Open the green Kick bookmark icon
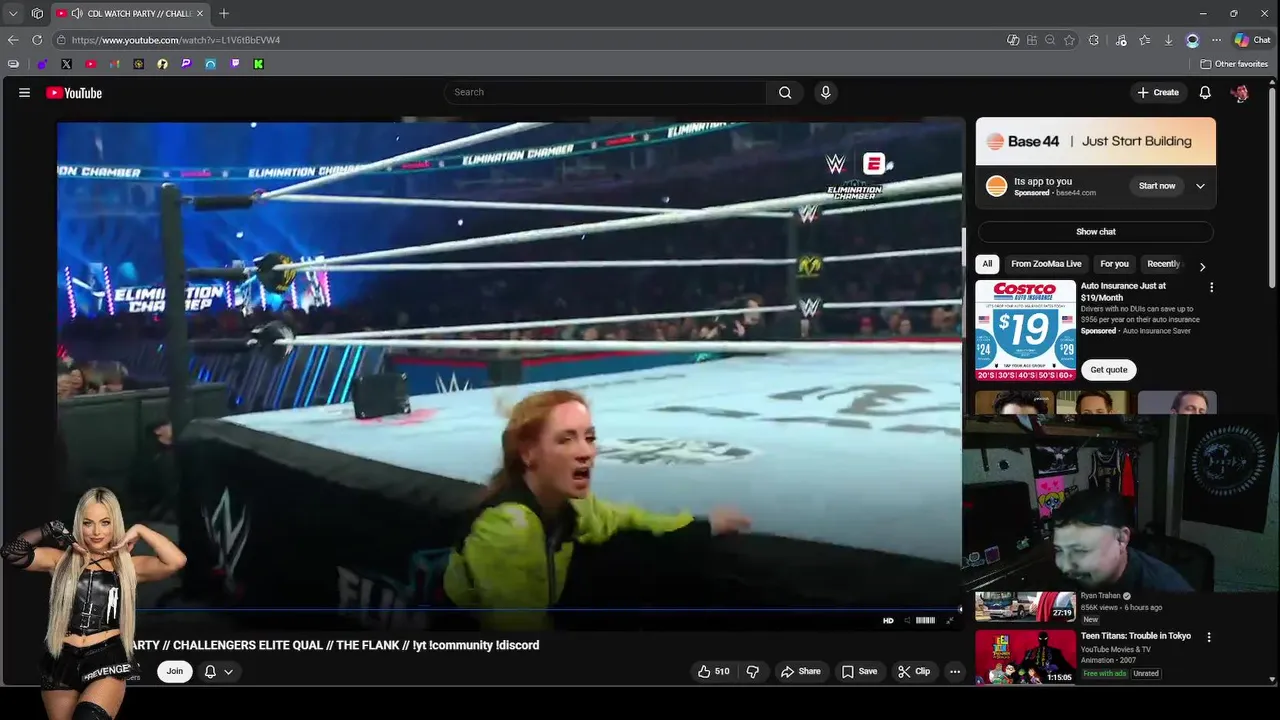This screenshot has height=720, width=1280. (x=258, y=64)
